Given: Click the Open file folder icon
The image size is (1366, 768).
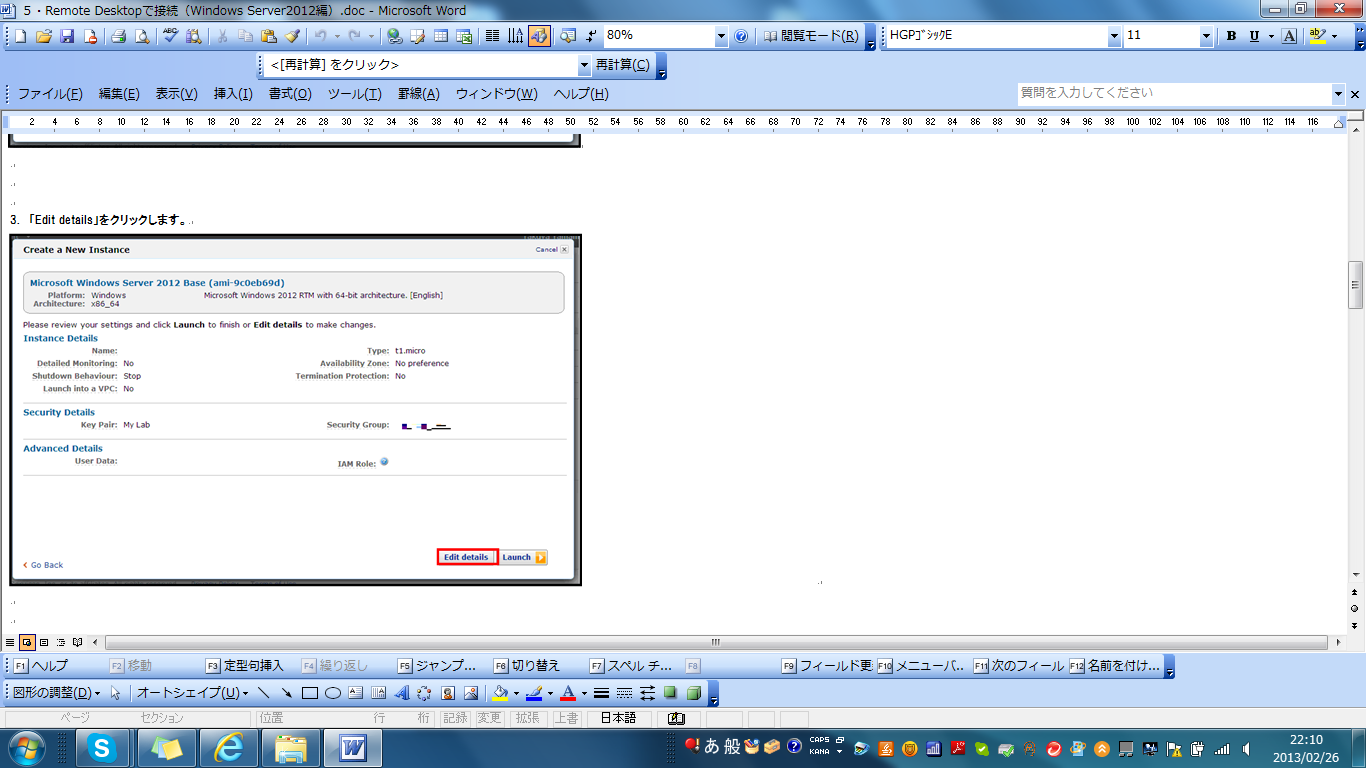Looking at the screenshot, I should (43, 36).
